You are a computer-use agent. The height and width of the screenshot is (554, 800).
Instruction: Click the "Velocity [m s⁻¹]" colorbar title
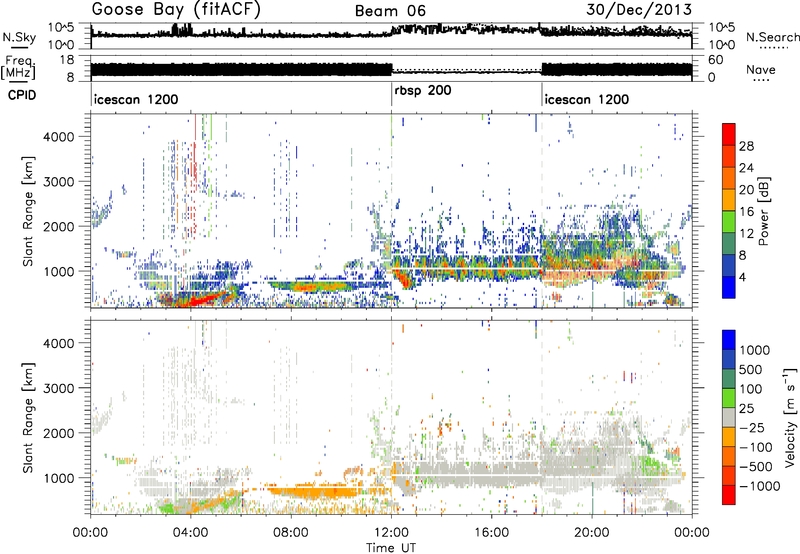[x=790, y=417]
